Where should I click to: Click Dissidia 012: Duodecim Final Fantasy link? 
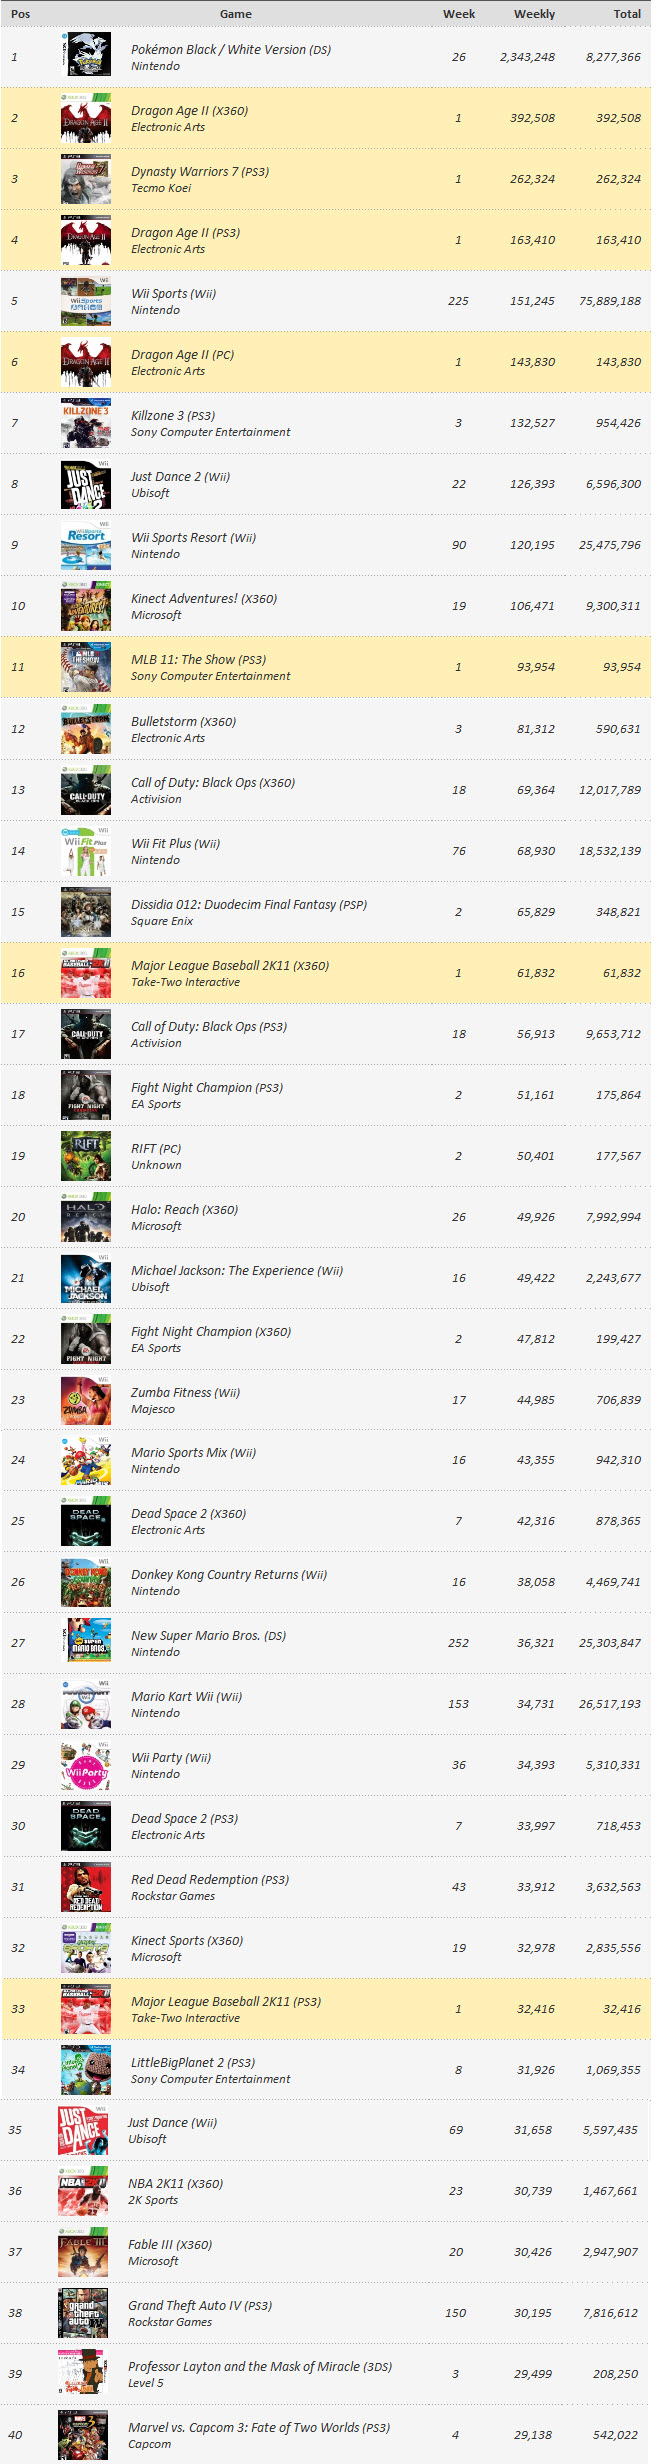pyautogui.click(x=249, y=905)
